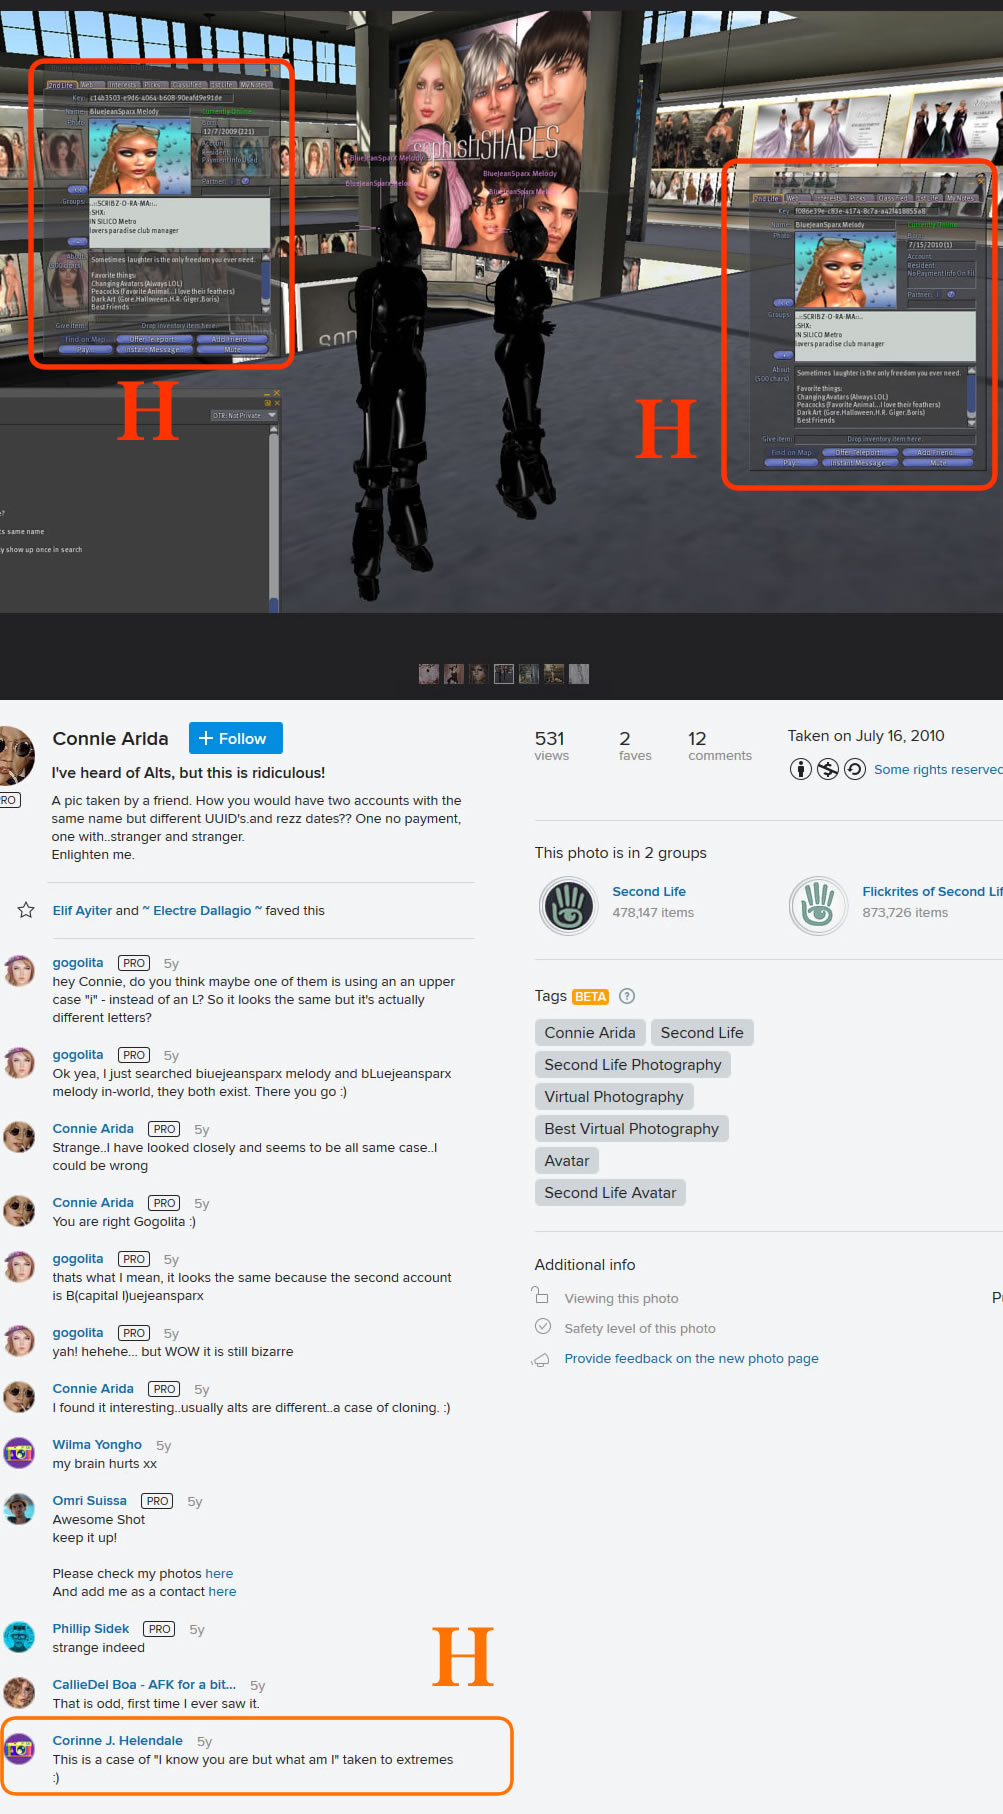The width and height of the screenshot is (1003, 1814).
Task: Click the PRO badge next to Omri Suissa
Action: click(x=157, y=1501)
